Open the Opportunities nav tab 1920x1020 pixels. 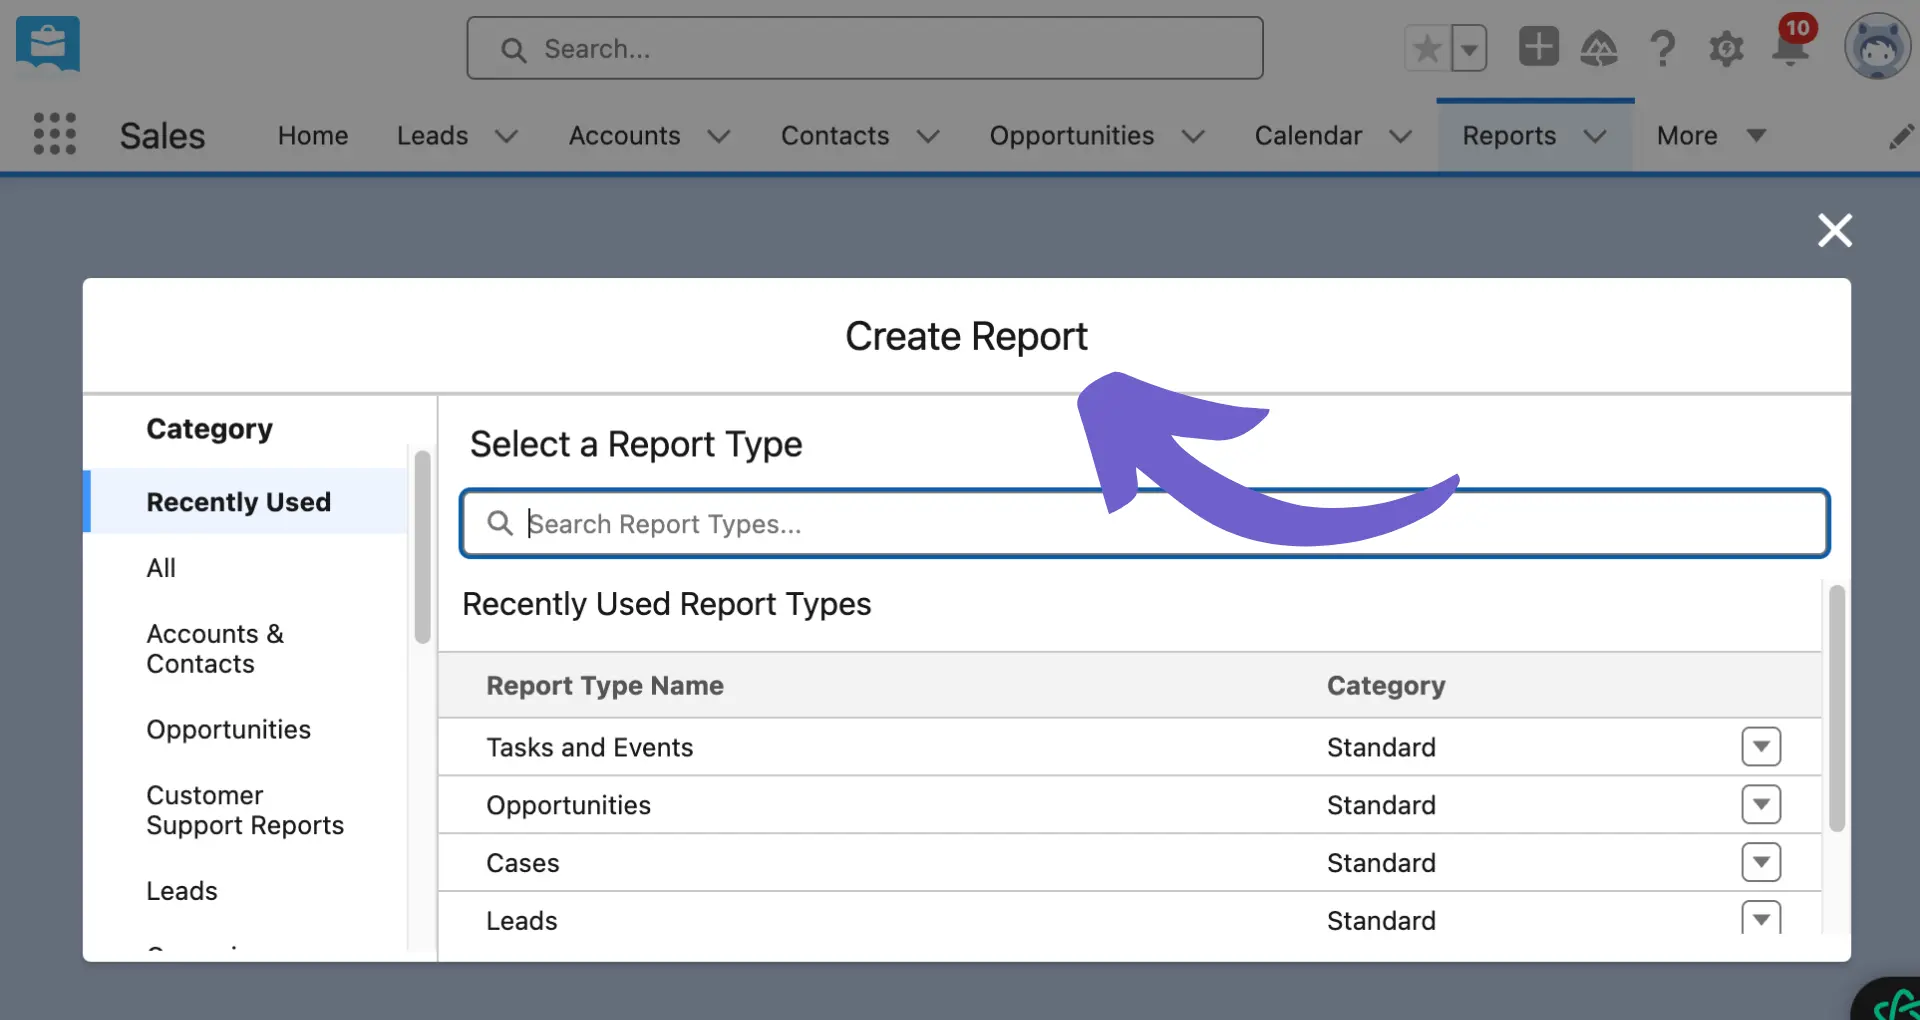click(1071, 135)
